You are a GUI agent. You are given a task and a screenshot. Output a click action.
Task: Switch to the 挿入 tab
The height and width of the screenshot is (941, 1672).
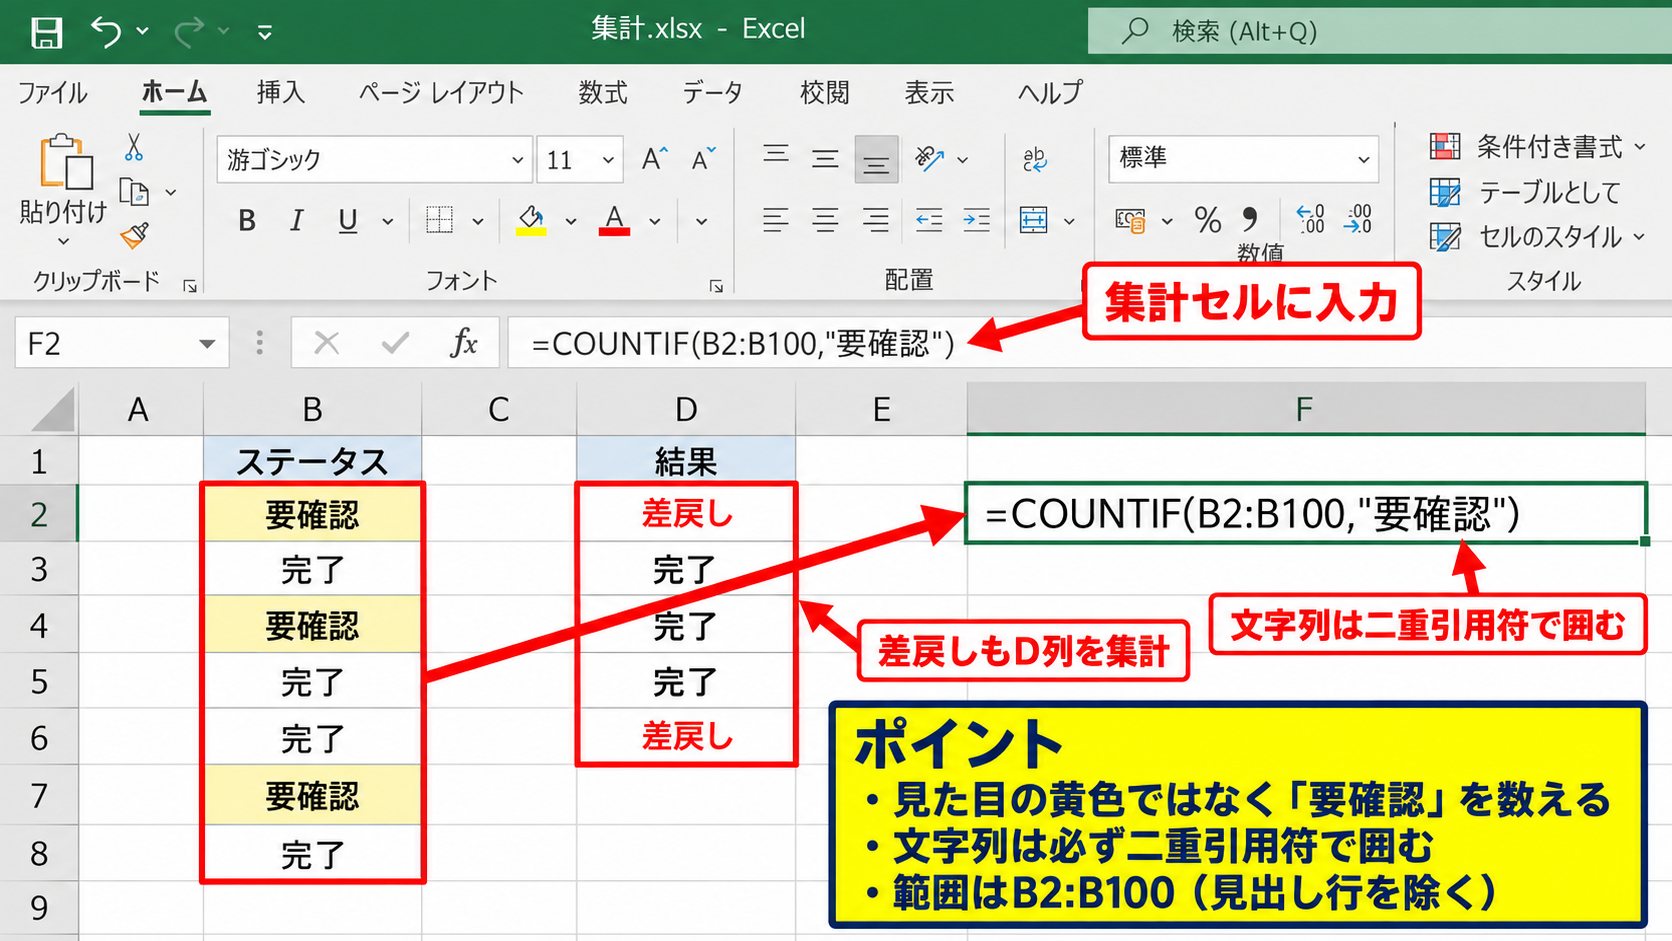point(280,93)
